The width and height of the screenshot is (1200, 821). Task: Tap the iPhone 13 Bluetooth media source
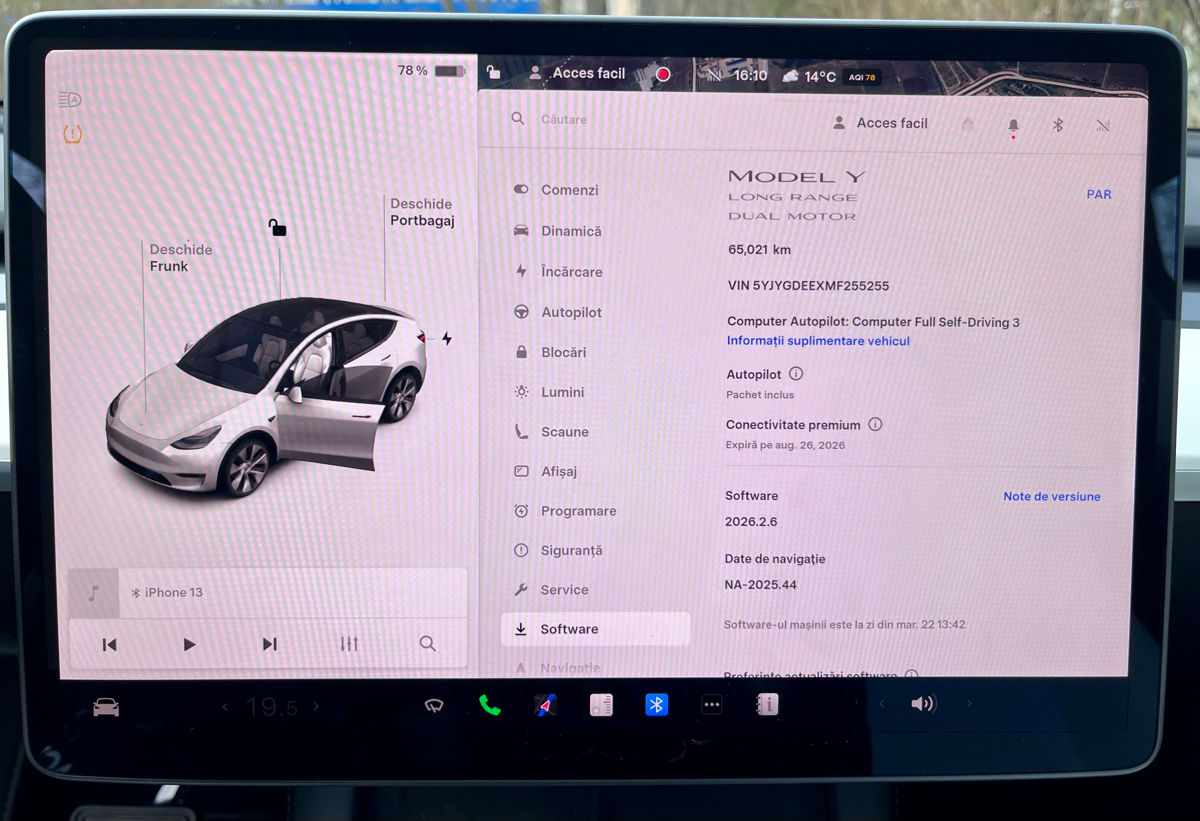pyautogui.click(x=168, y=592)
